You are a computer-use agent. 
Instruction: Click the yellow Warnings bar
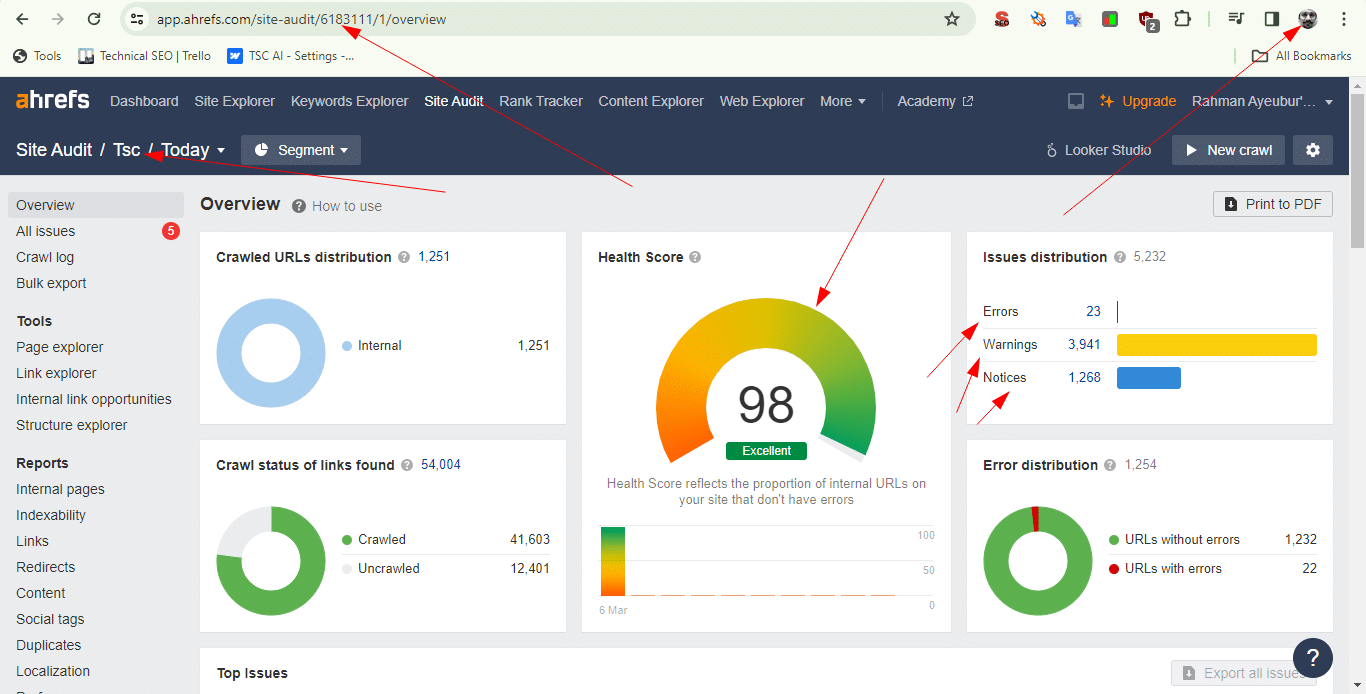click(x=1217, y=345)
